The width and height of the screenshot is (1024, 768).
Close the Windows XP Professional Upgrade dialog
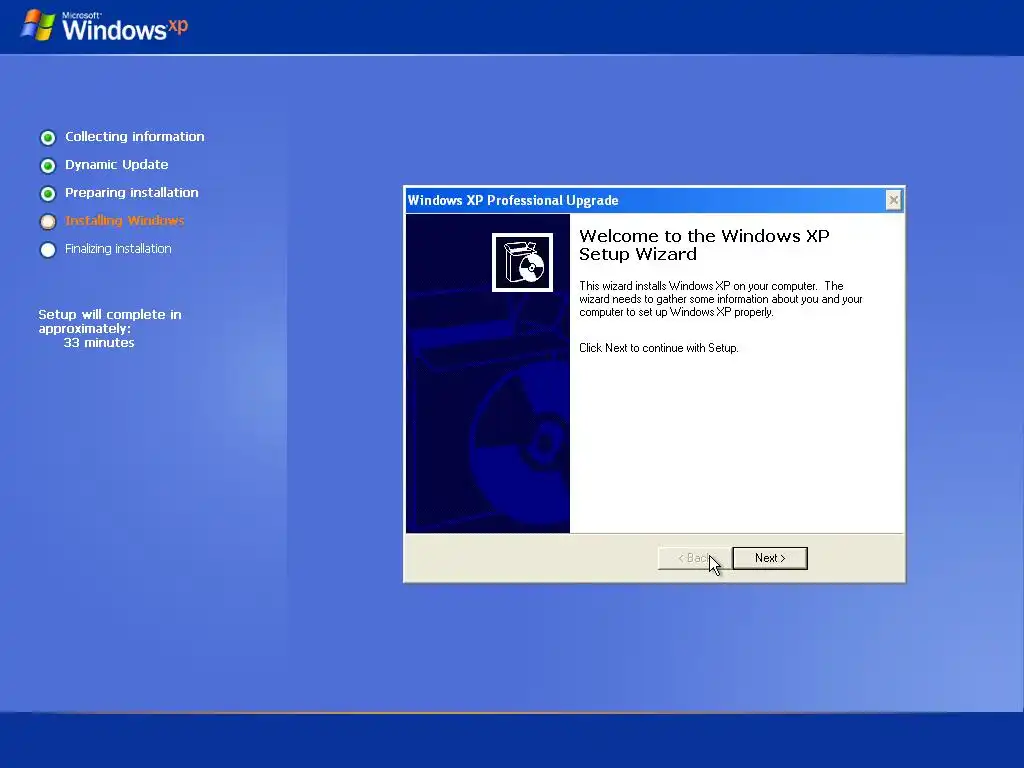893,200
